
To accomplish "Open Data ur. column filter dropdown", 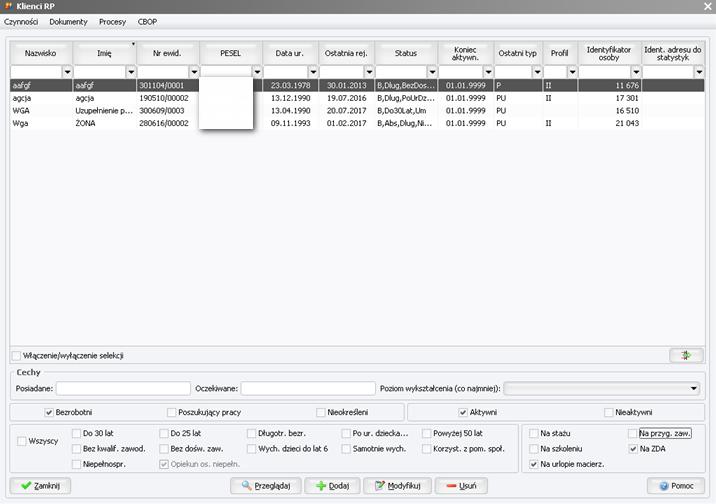I will 313,72.
